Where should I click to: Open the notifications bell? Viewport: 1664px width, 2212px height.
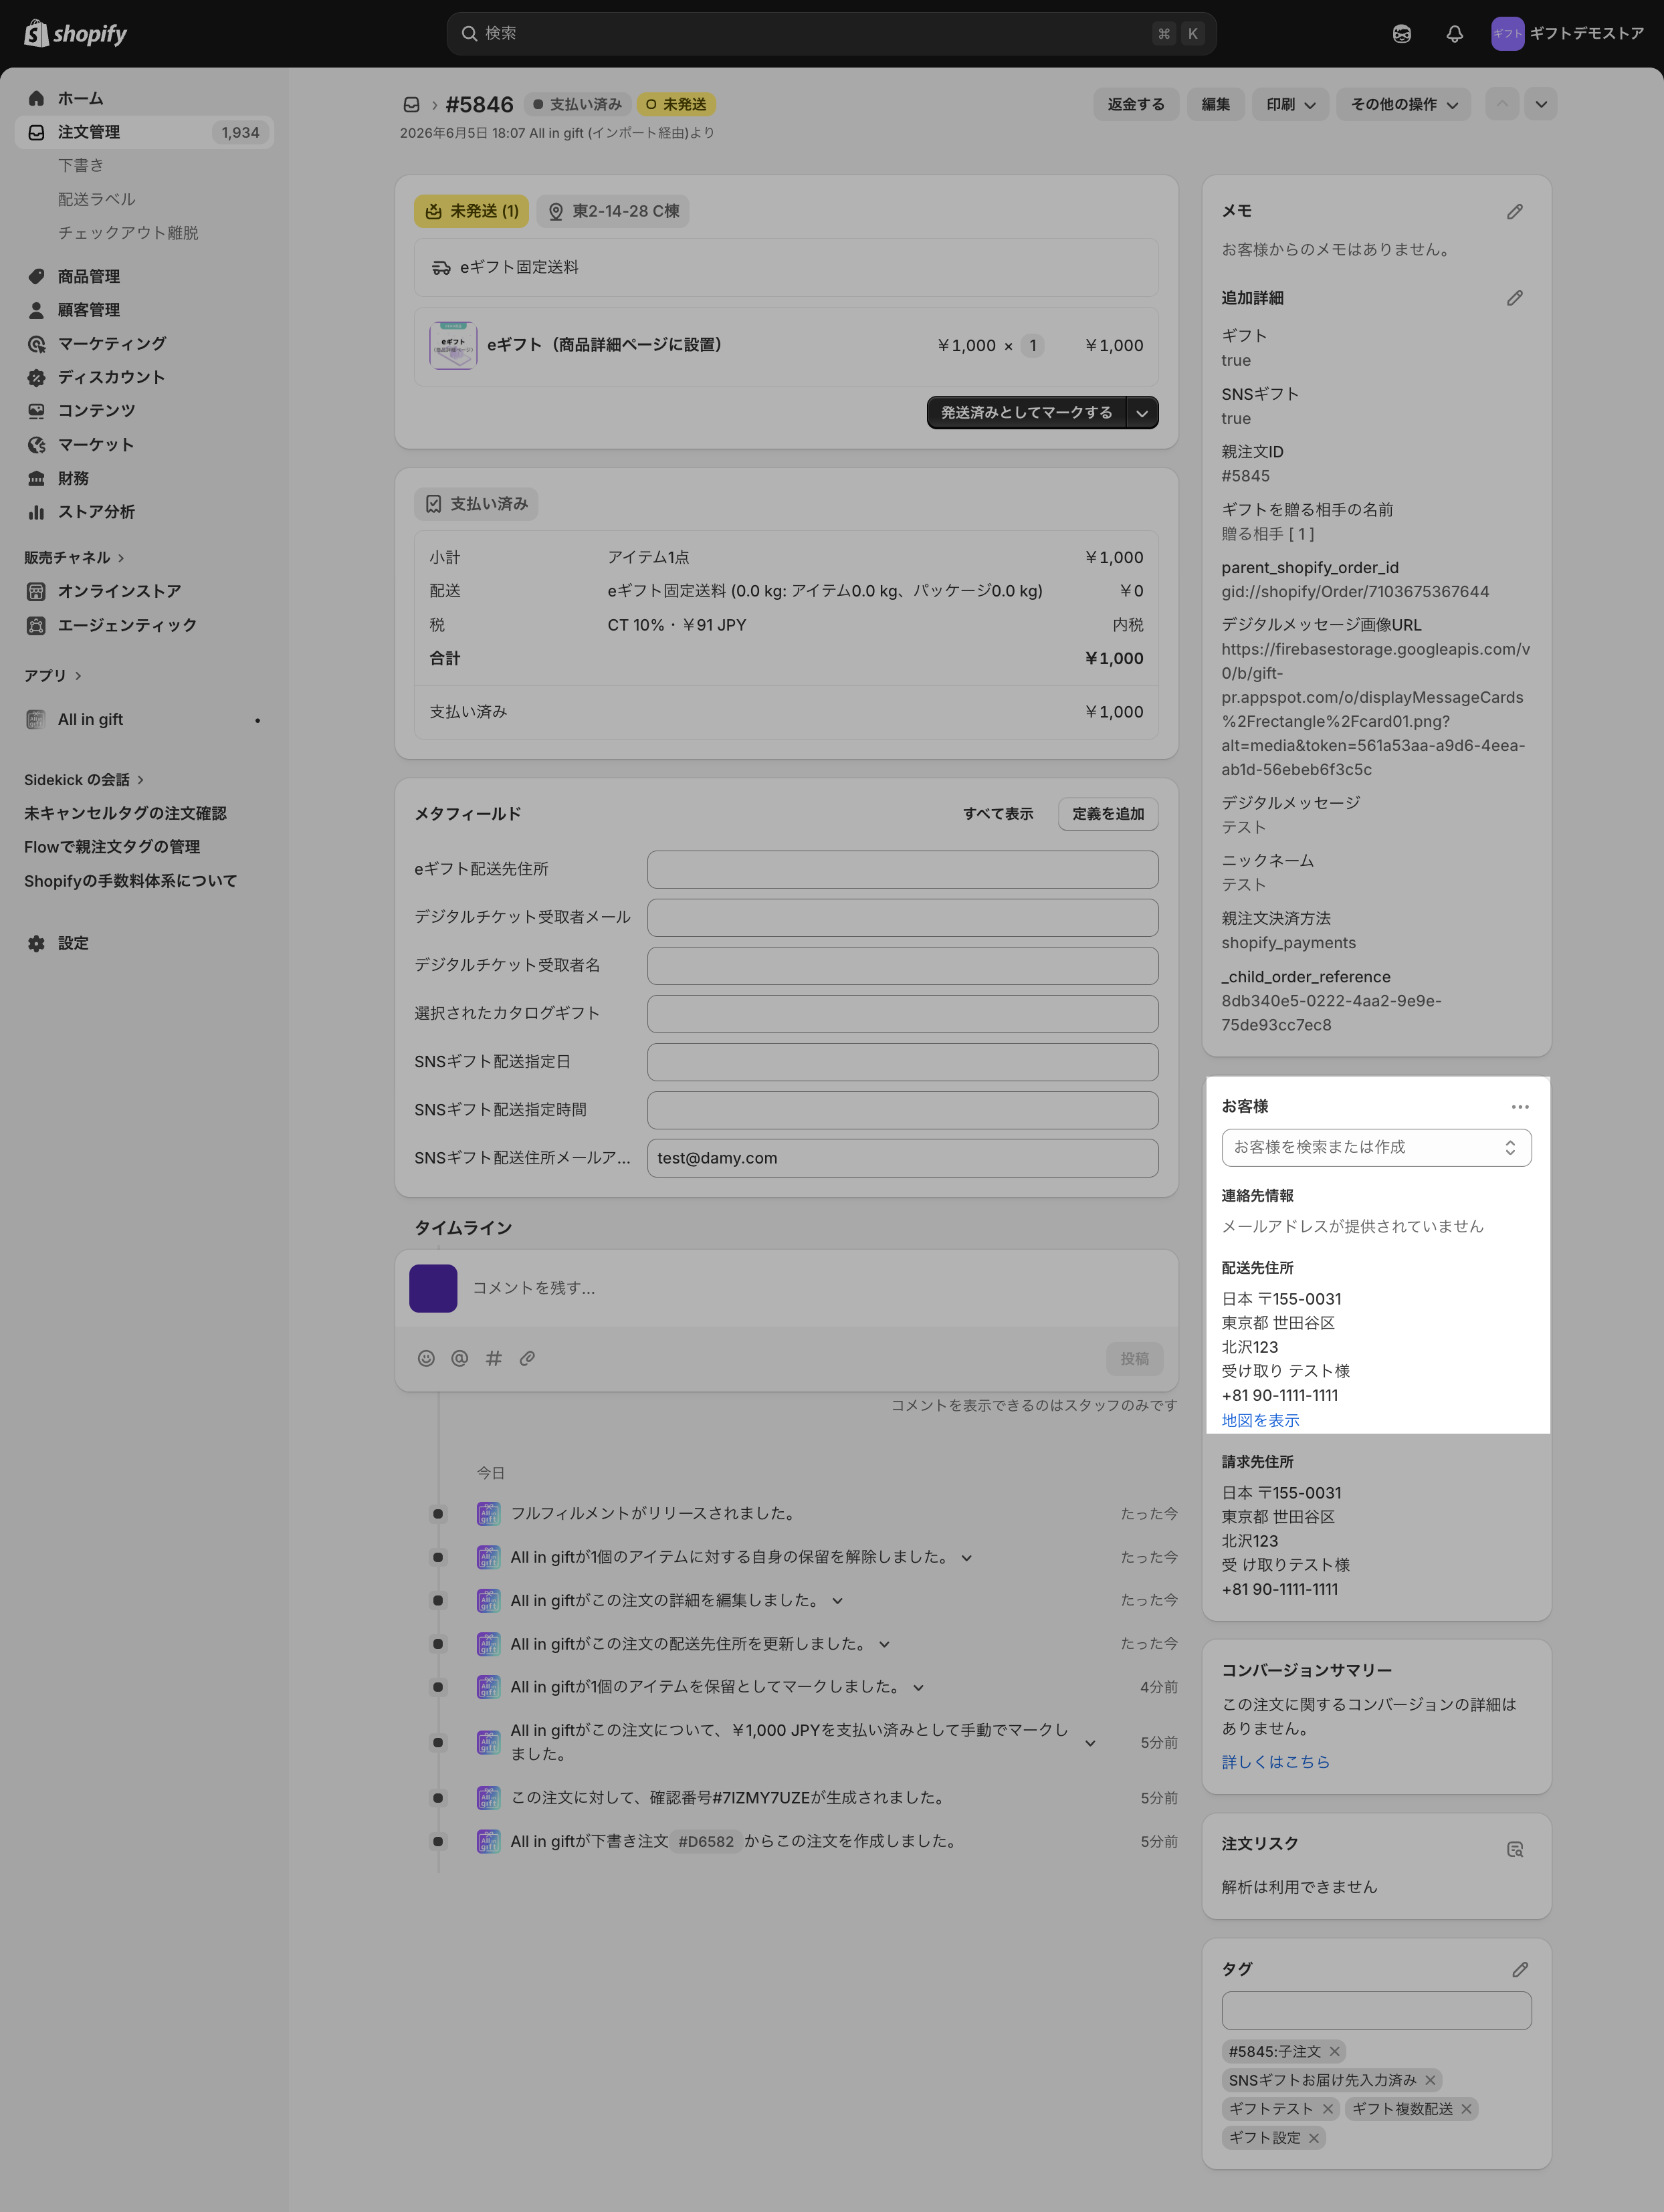tap(1454, 33)
